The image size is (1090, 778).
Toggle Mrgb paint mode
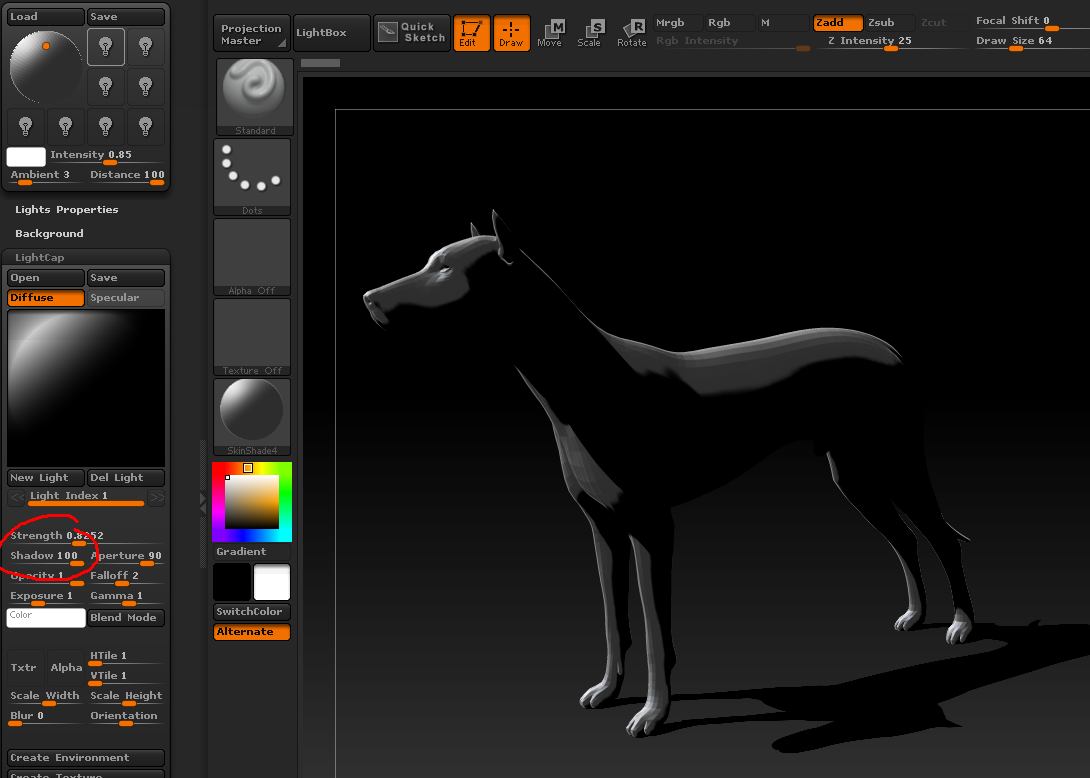676,22
